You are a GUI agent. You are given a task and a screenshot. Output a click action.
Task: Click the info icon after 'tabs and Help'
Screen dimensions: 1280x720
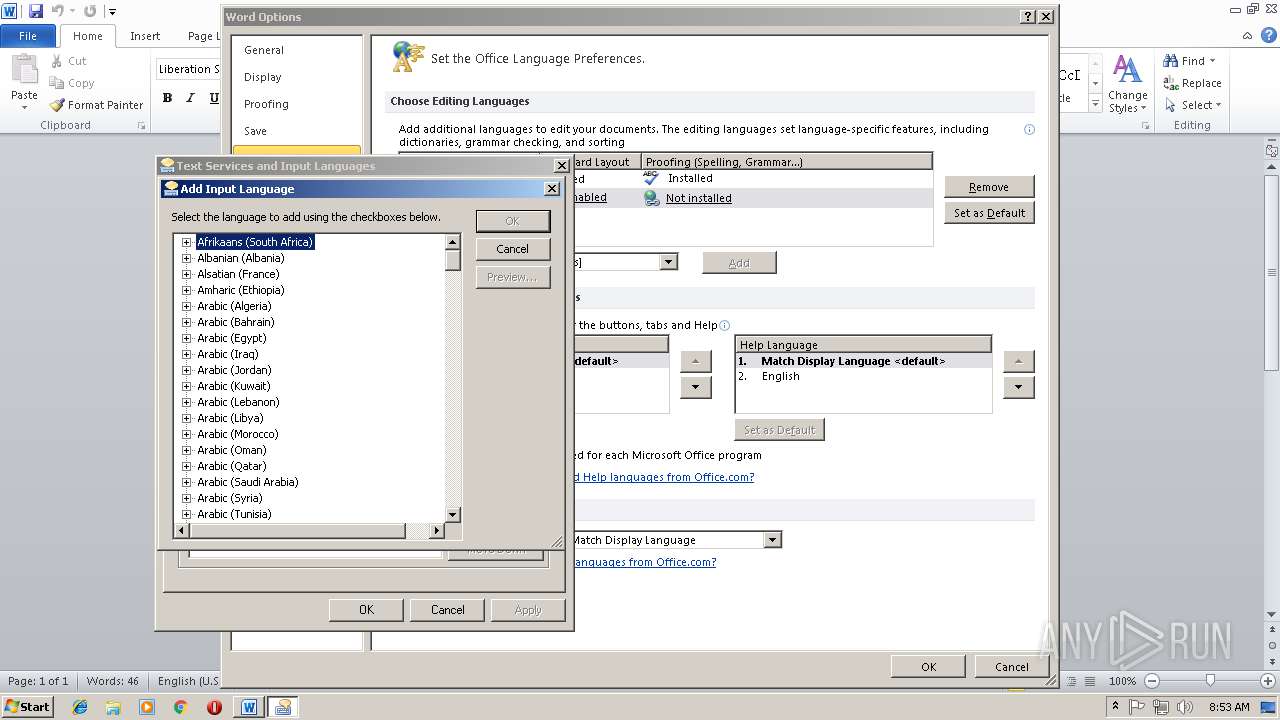[x=725, y=325]
